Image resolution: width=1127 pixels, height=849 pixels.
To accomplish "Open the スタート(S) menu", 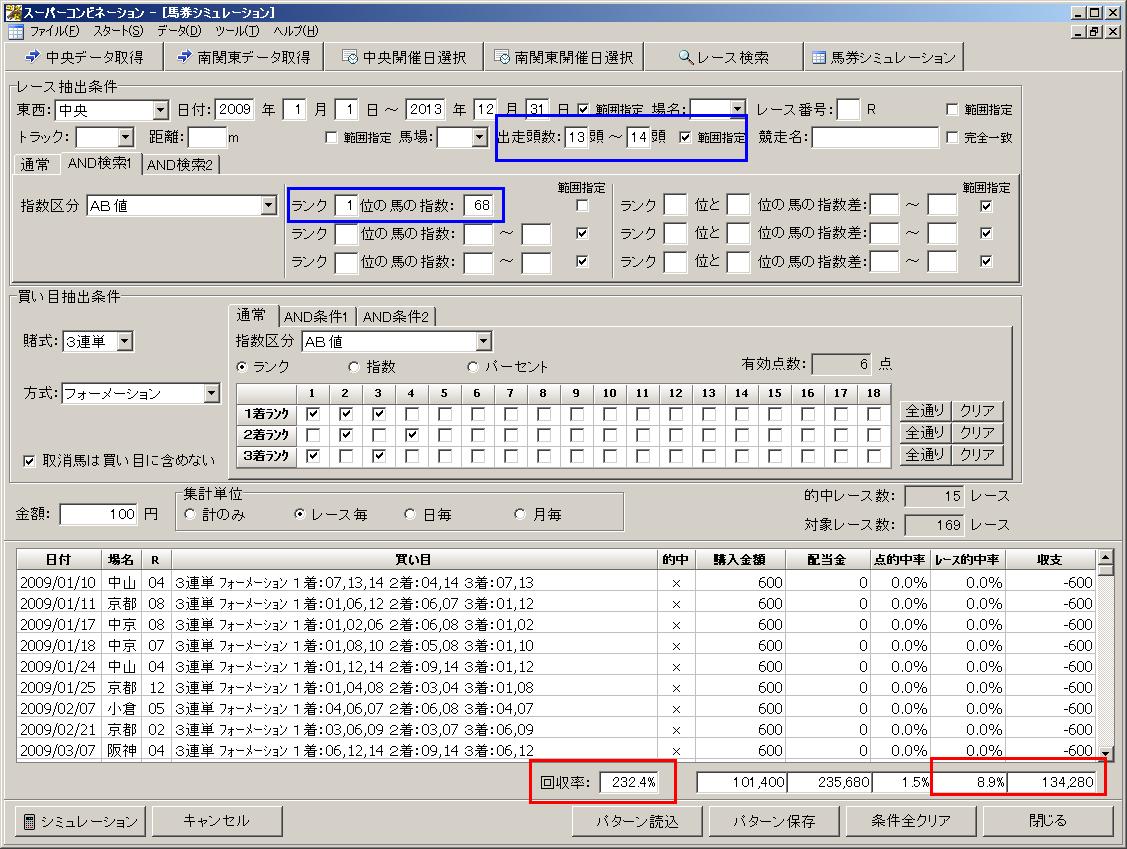I will tap(118, 31).
